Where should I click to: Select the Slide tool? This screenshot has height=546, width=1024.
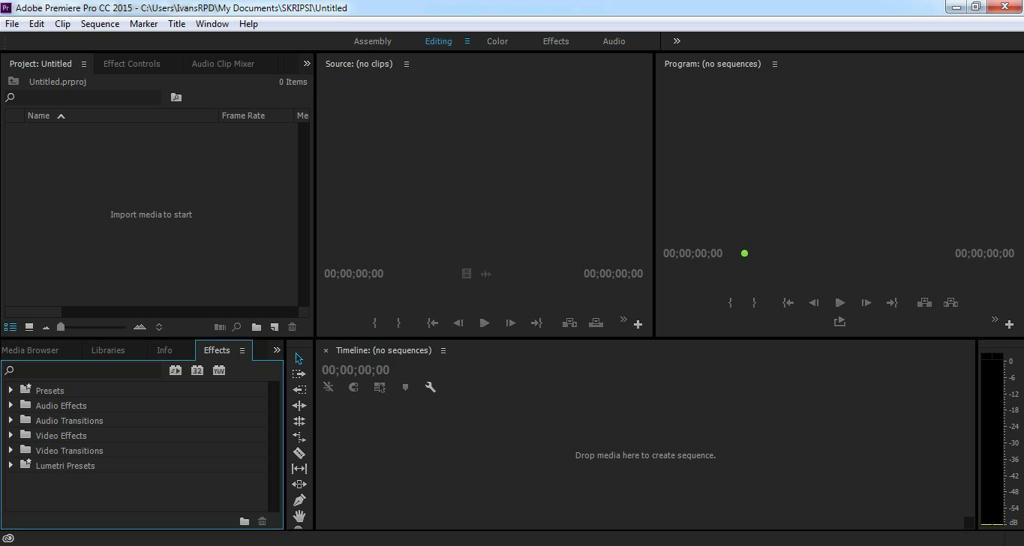299,484
